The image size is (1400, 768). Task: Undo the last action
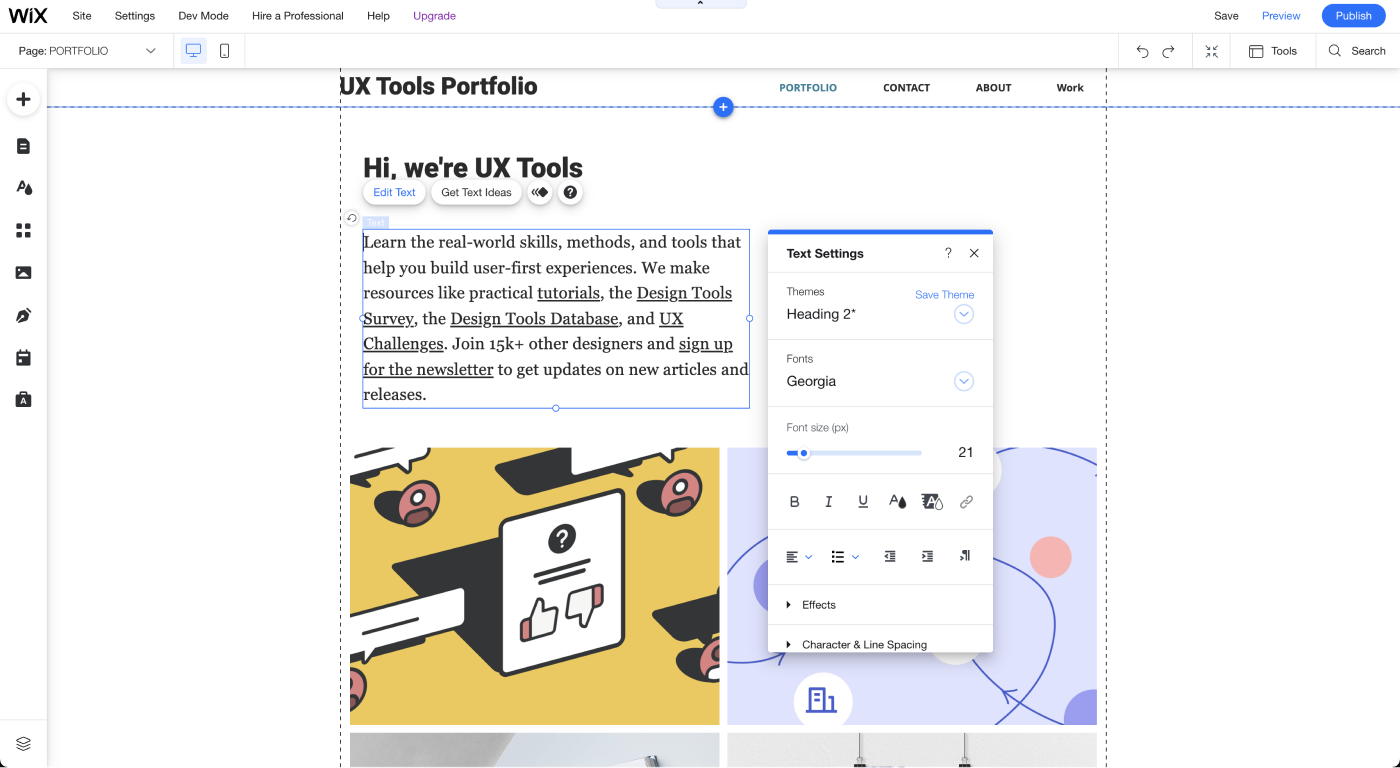[x=1142, y=51]
